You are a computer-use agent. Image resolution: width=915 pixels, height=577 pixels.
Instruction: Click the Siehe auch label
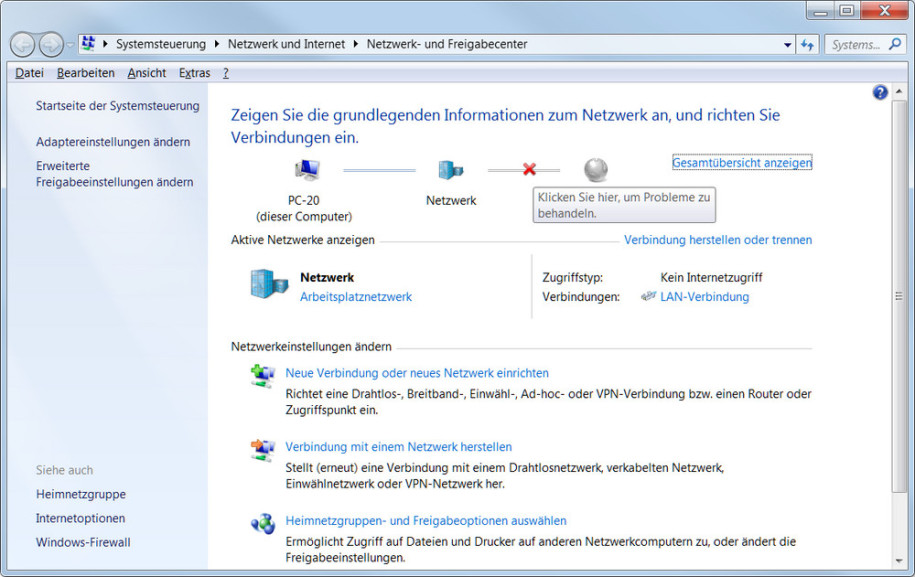[64, 470]
